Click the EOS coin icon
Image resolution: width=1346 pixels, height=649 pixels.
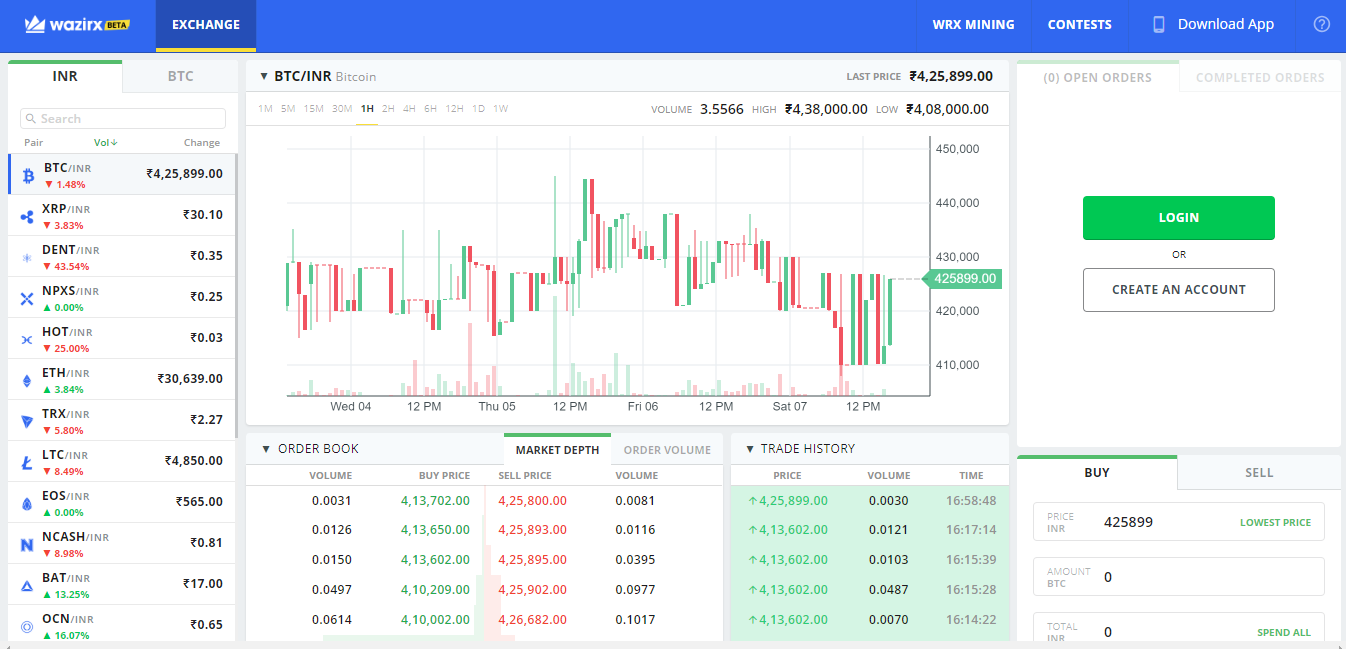28,504
